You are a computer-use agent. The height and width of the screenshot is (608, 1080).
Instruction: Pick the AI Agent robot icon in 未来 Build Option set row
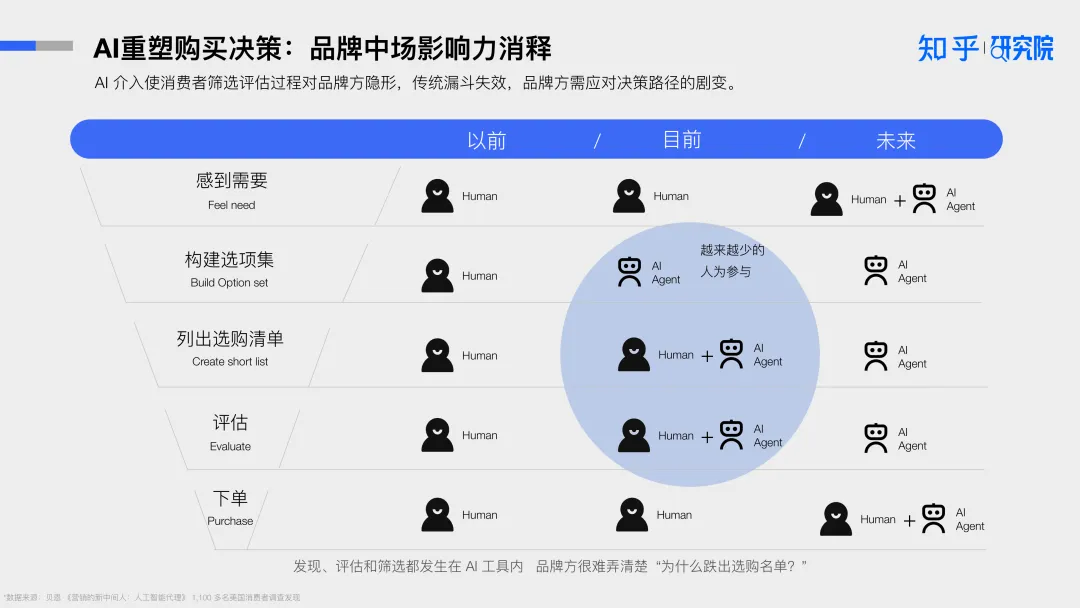point(876,271)
